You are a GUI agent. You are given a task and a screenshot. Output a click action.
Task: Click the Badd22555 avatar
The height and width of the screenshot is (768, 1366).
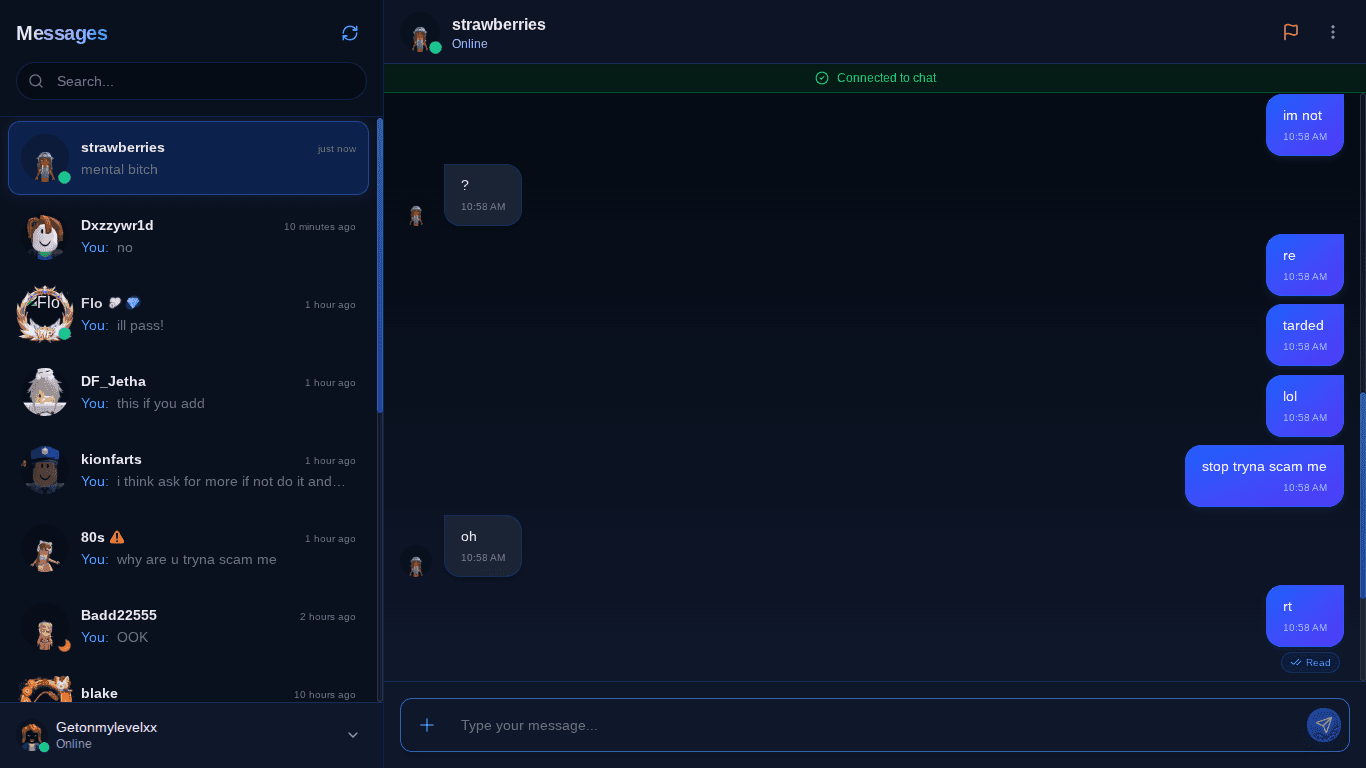(x=45, y=626)
